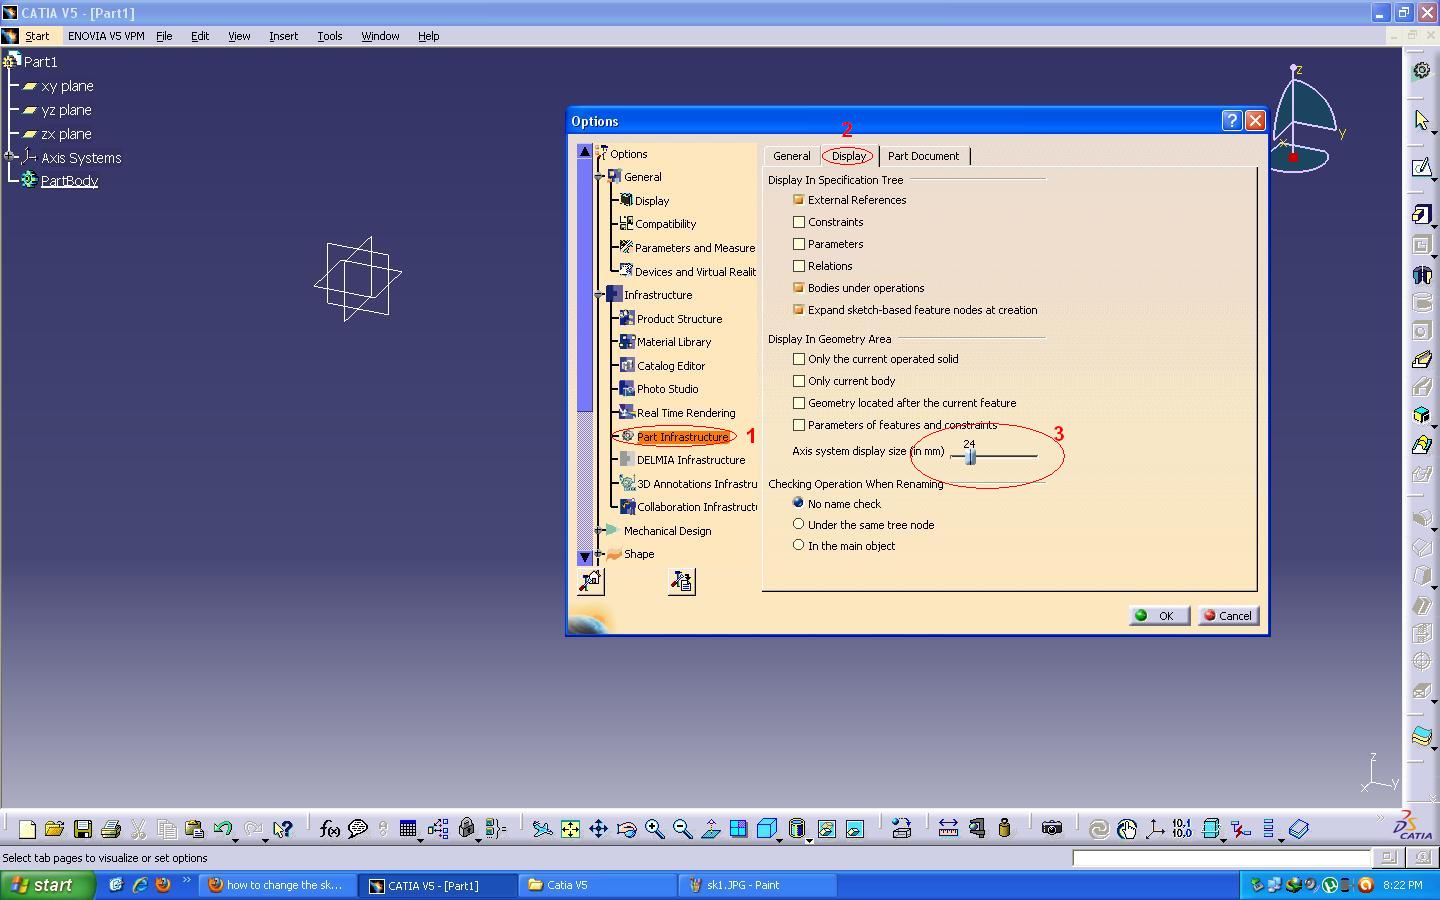The height and width of the screenshot is (900, 1440).
Task: Click the Undo arrow icon
Action: (x=222, y=828)
